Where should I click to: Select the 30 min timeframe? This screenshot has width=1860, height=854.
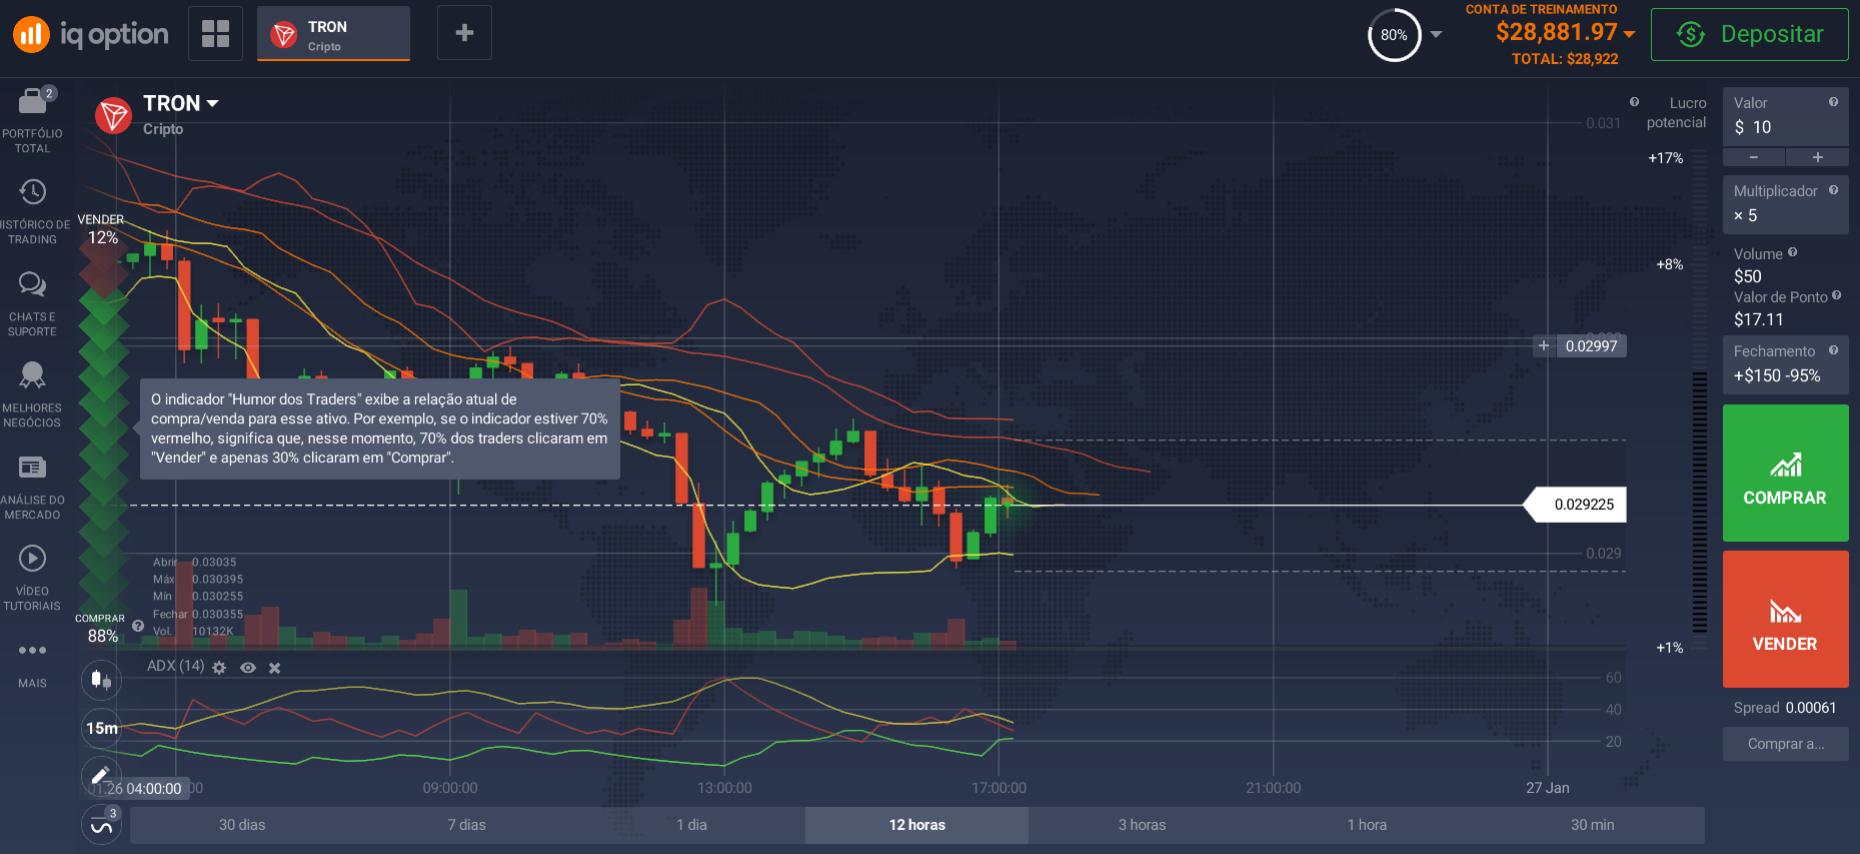click(x=1592, y=825)
